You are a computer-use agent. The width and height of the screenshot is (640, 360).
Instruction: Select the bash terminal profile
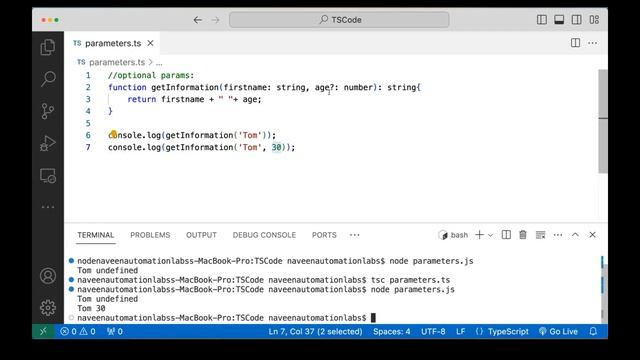453,235
